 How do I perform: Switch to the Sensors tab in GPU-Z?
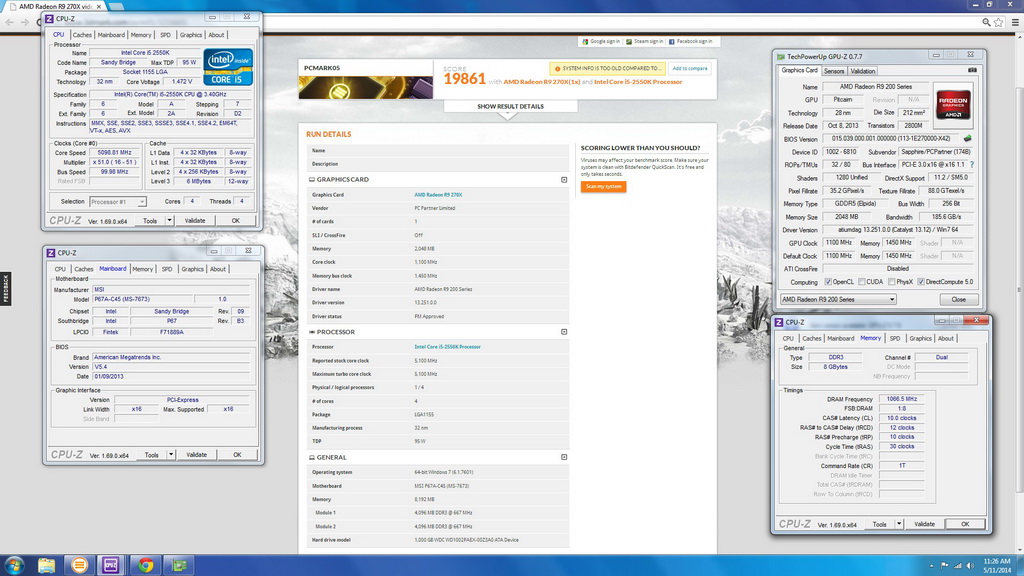tap(834, 71)
